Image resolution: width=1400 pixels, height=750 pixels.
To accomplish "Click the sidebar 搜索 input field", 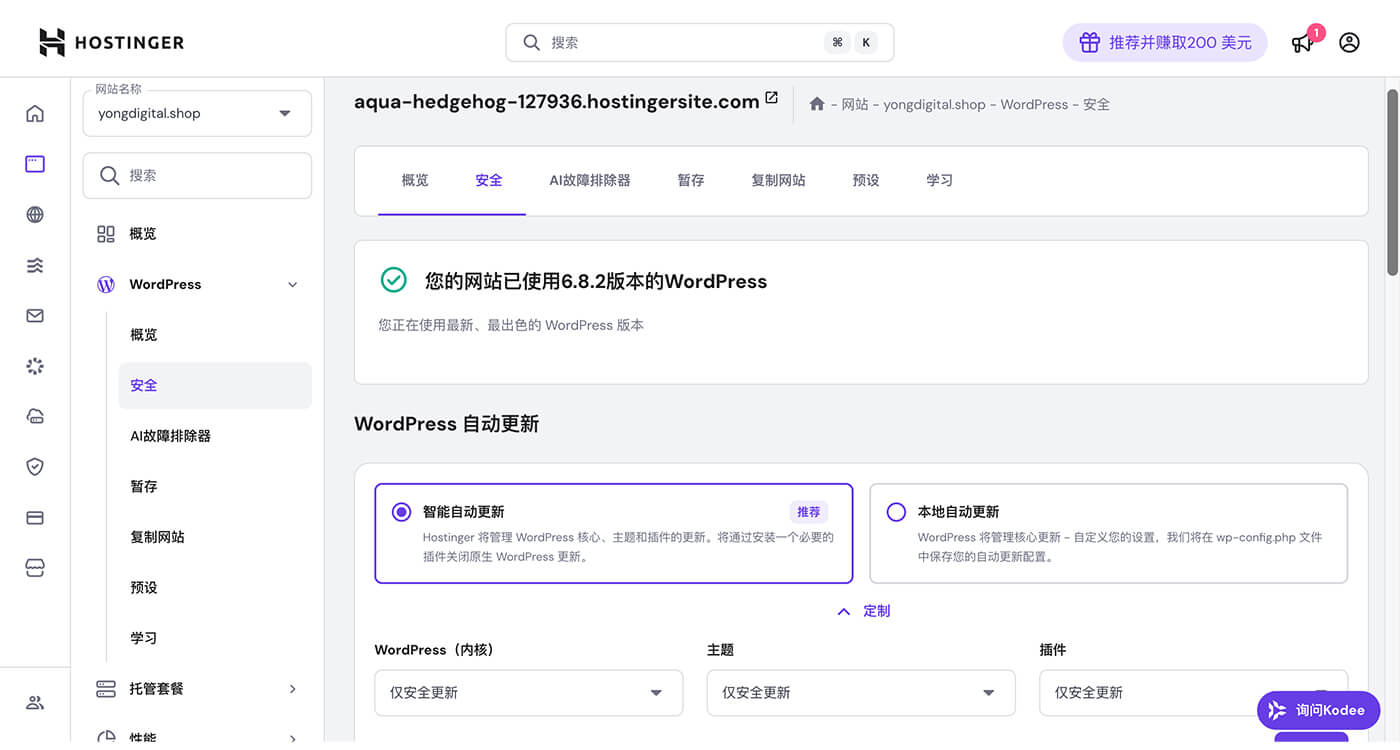I will click(x=197, y=175).
